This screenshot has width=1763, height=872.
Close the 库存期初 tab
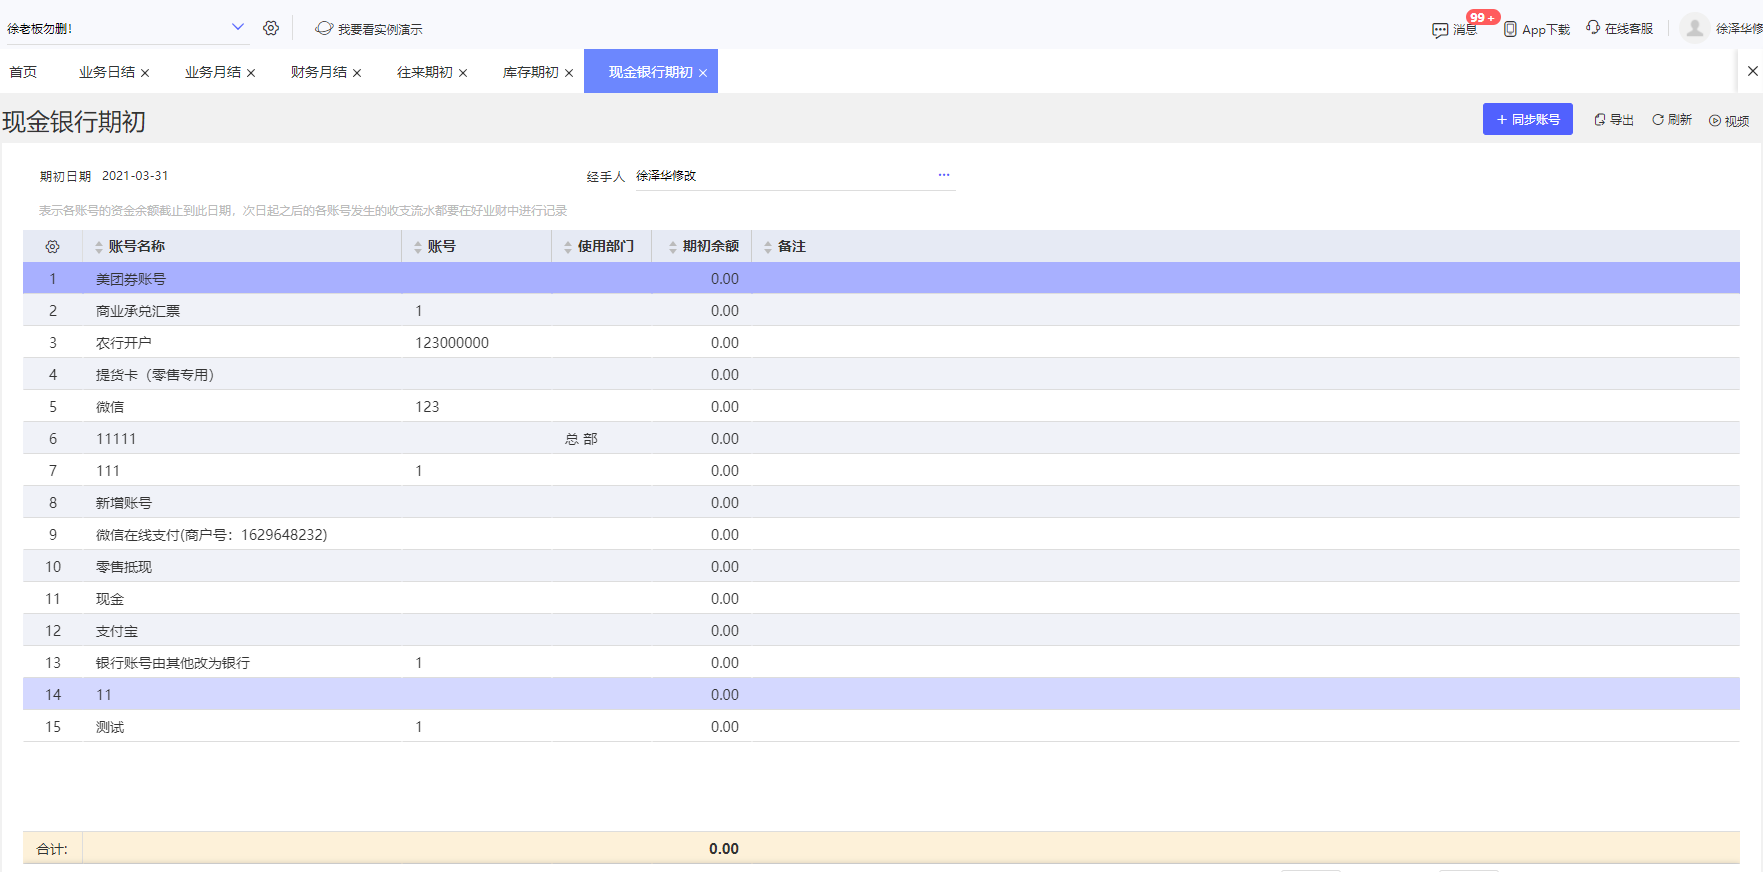pos(569,73)
